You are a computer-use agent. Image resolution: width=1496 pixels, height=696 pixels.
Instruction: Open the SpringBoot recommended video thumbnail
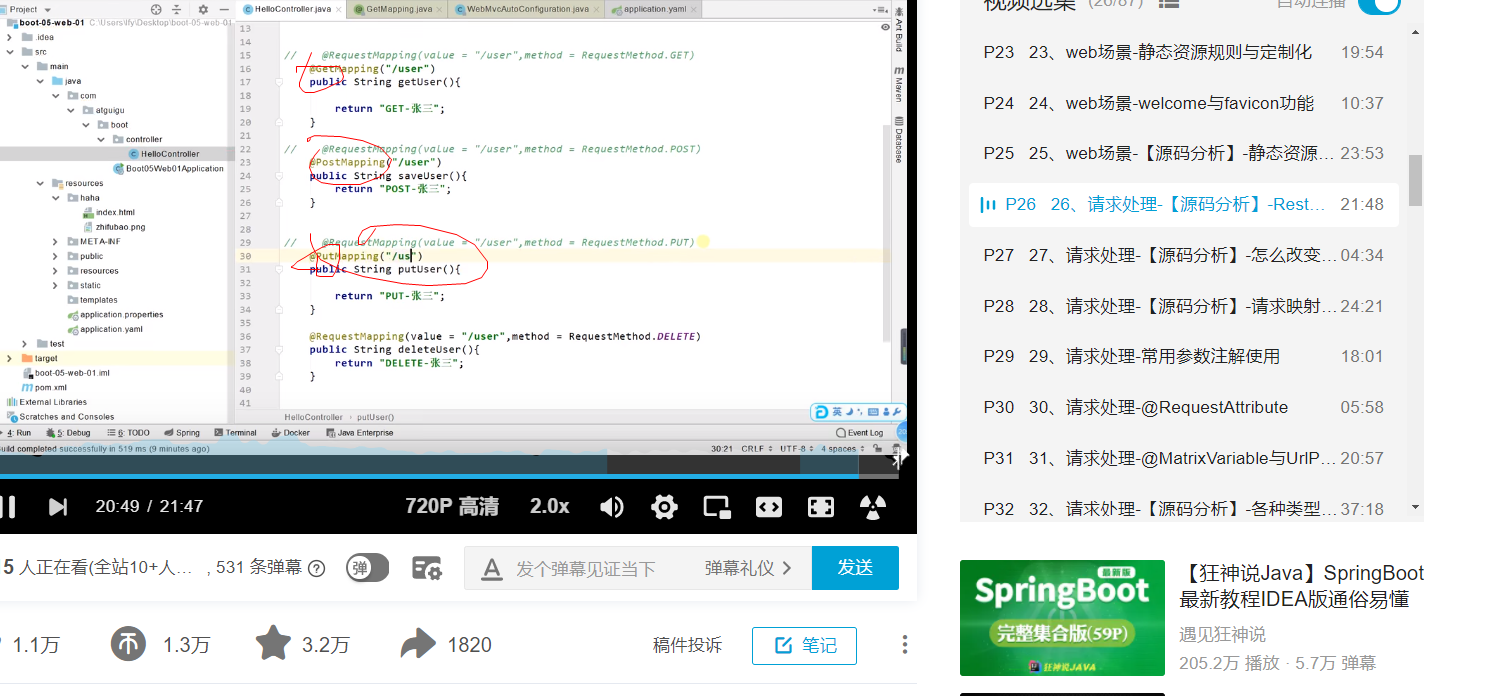point(1062,618)
